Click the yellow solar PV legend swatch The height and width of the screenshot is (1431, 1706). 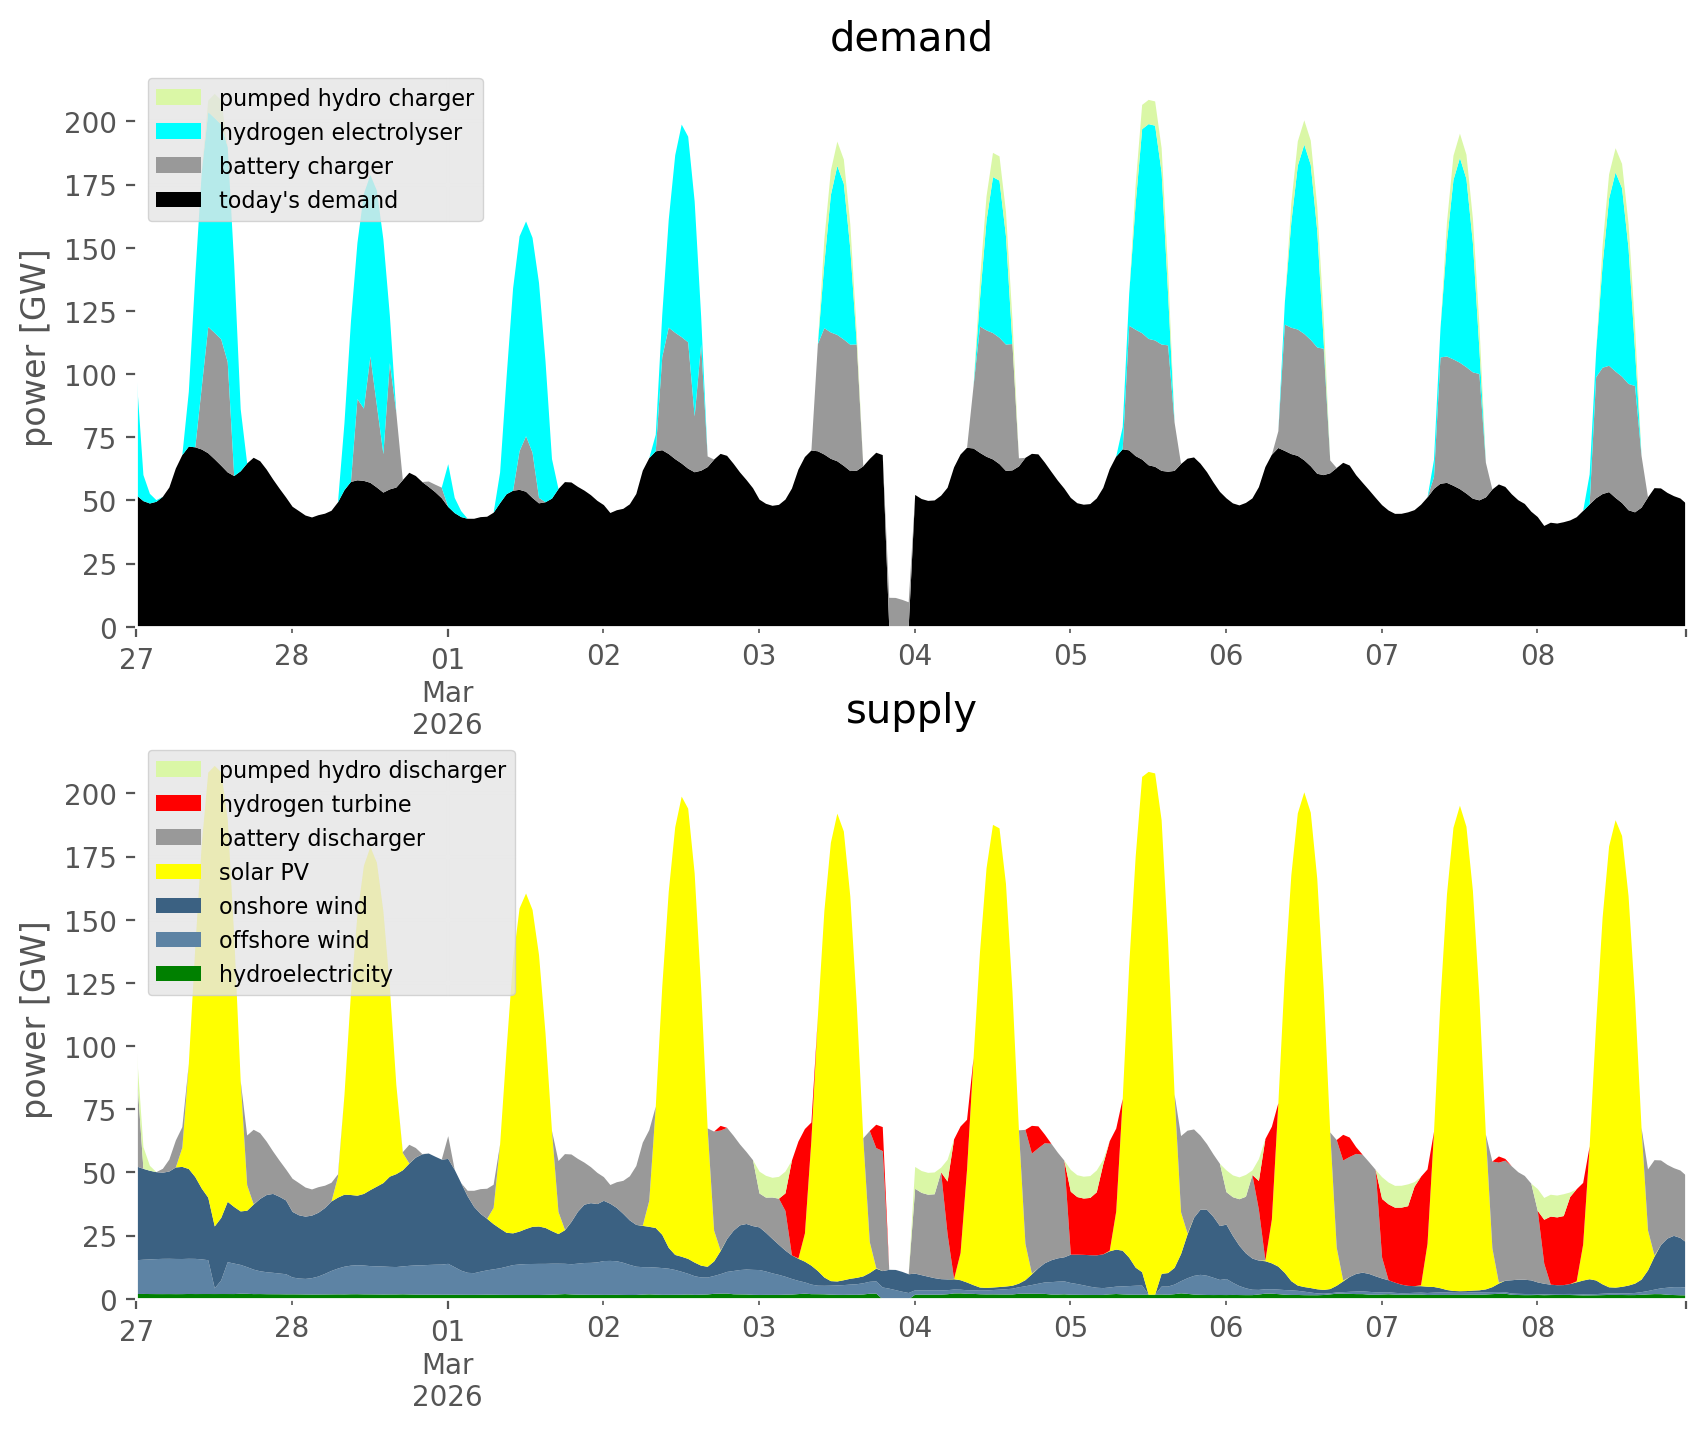click(x=179, y=872)
